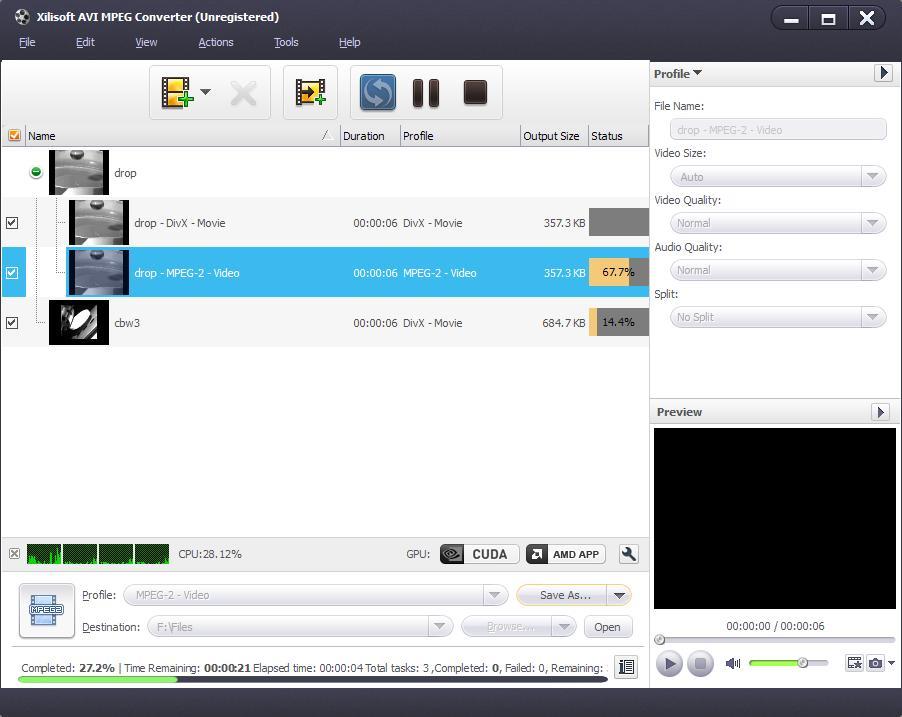Image resolution: width=902 pixels, height=717 pixels.
Task: Collapse the drop file group
Action: tap(36, 172)
